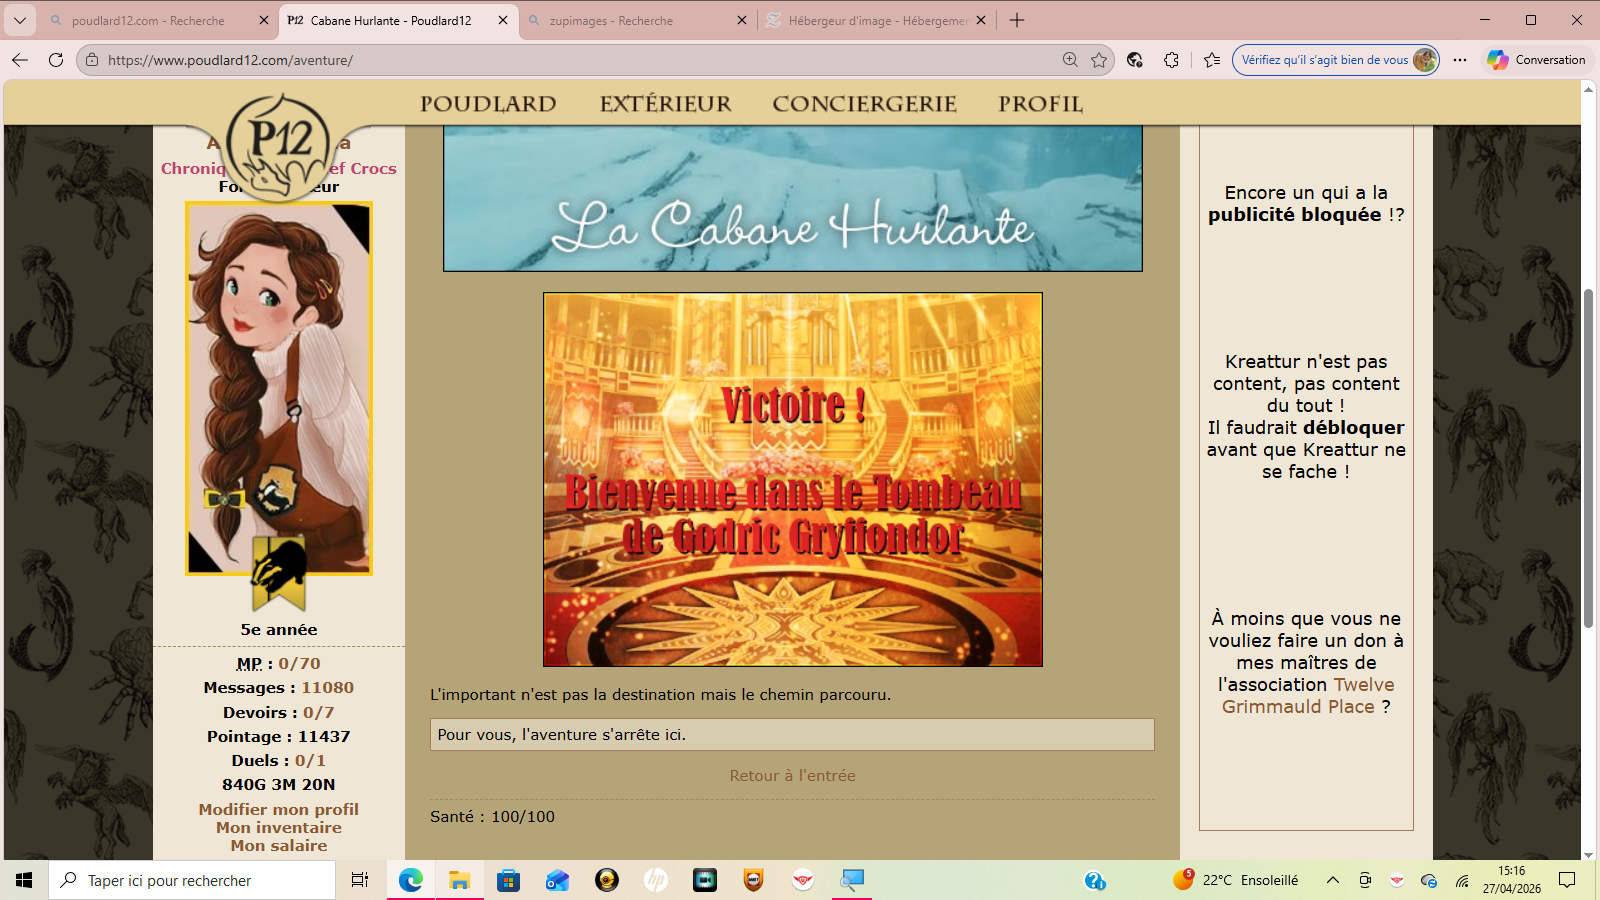
Task: Click the Duels count 0/1
Action: 310,761
